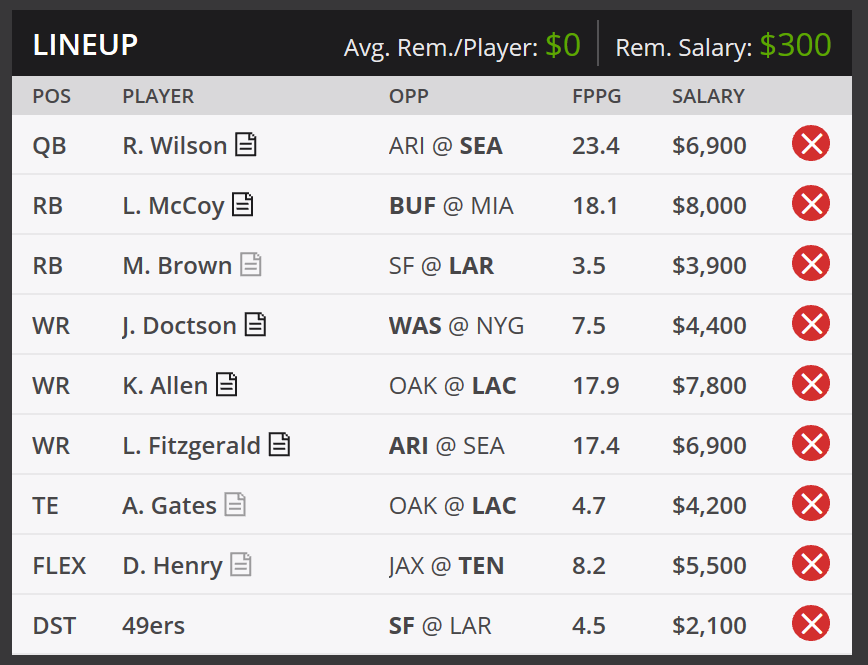Open D. Henry's player notes icon
This screenshot has width=868, height=665.
(241, 565)
